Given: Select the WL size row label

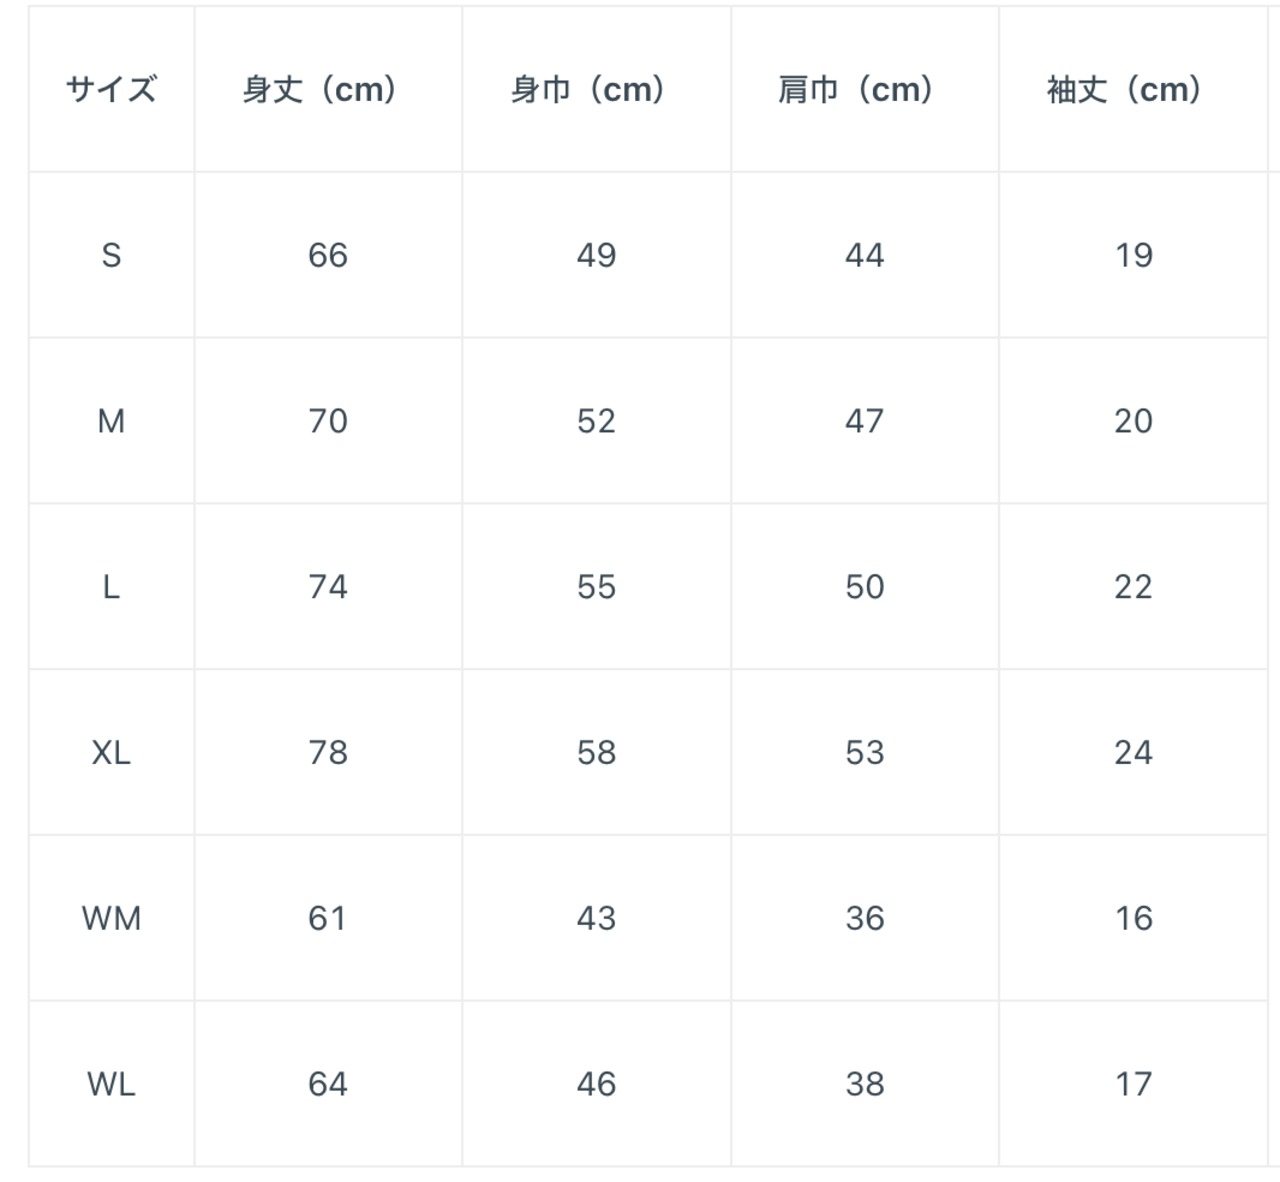Looking at the screenshot, I should (111, 1084).
